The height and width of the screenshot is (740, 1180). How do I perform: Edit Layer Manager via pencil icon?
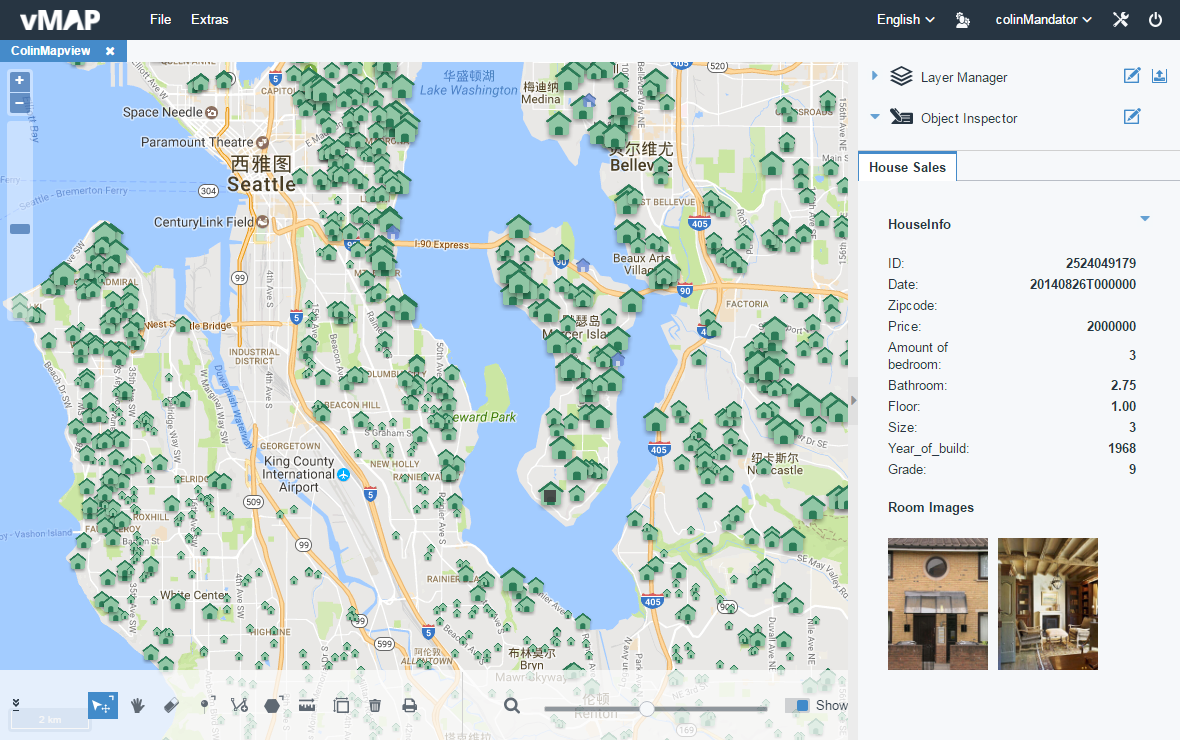(1132, 75)
